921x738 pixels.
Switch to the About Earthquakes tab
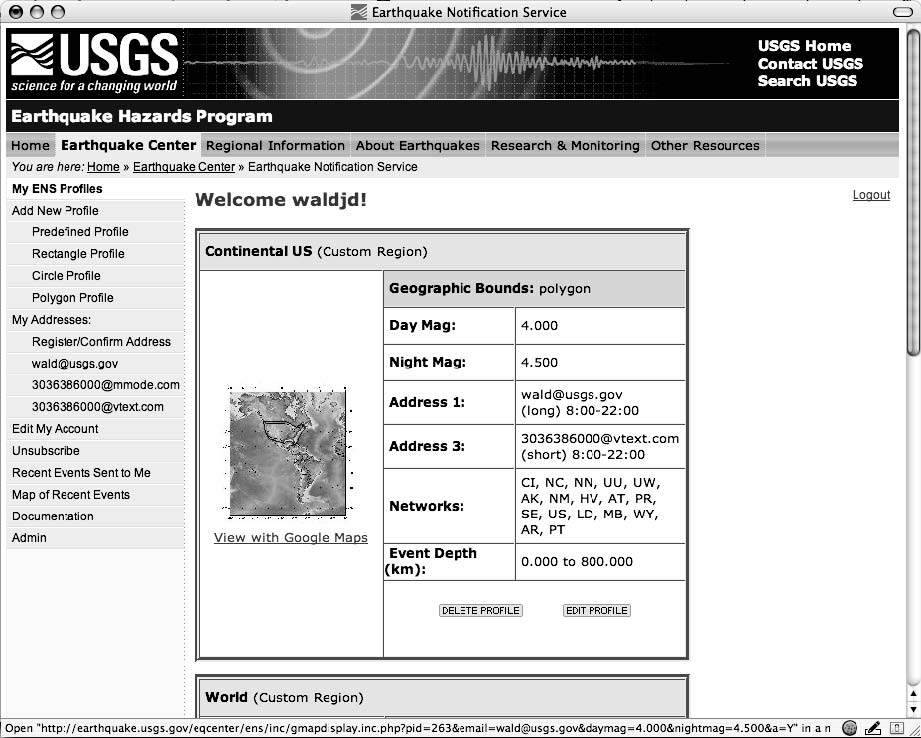pyautogui.click(x=418, y=146)
